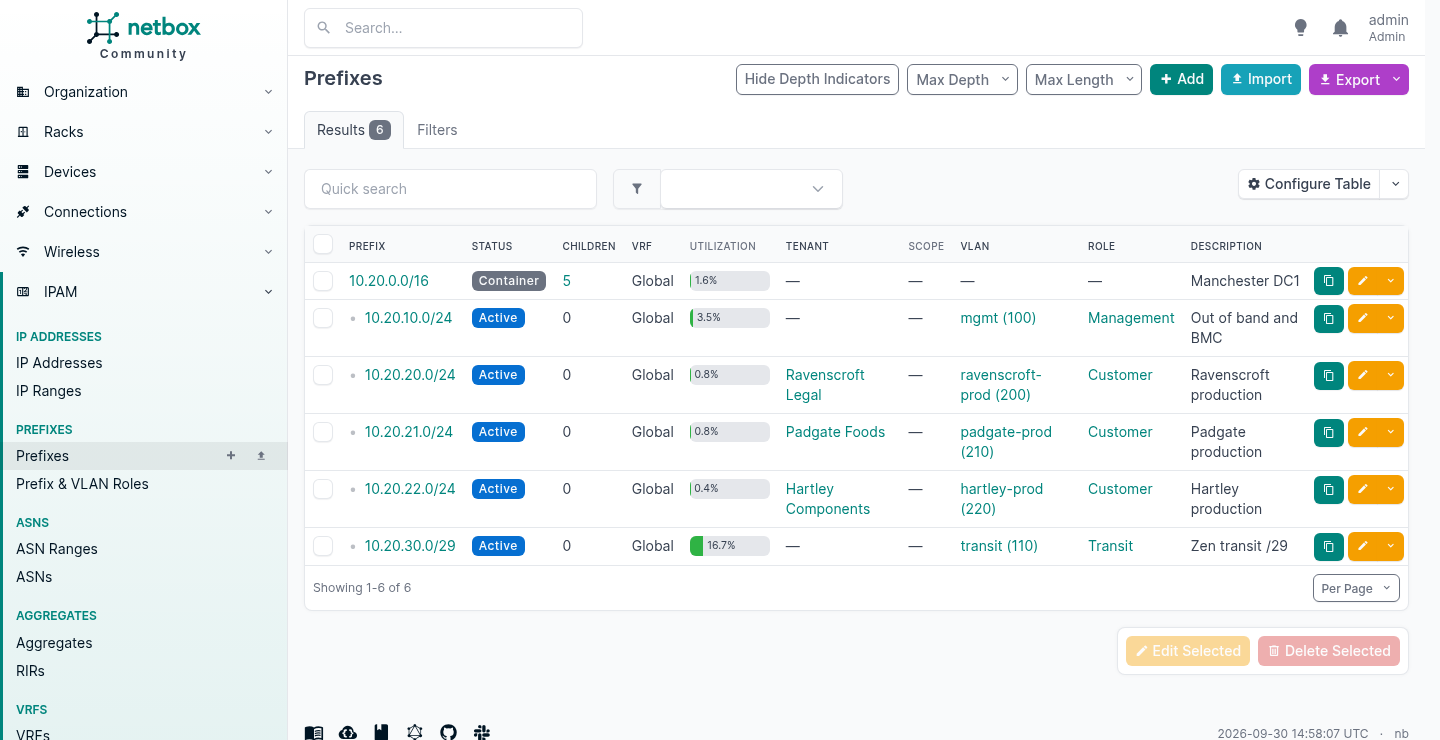
Task: Check the 10.20.22.0/24 row checkbox
Action: pyautogui.click(x=323, y=489)
